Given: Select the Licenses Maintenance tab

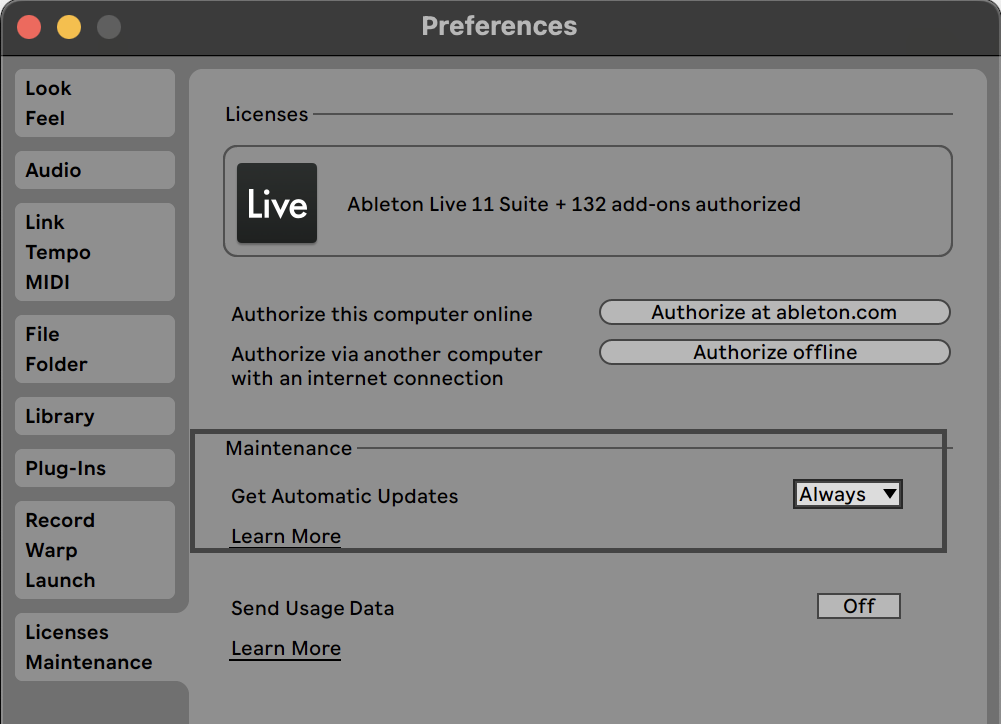Looking at the screenshot, I should (x=95, y=647).
